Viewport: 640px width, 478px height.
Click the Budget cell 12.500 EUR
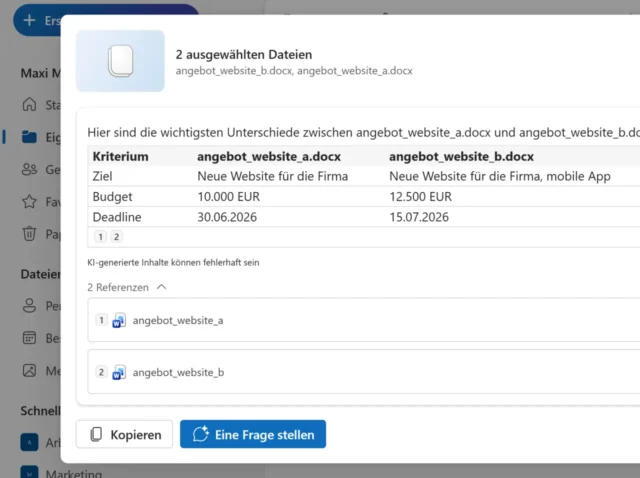pos(420,197)
